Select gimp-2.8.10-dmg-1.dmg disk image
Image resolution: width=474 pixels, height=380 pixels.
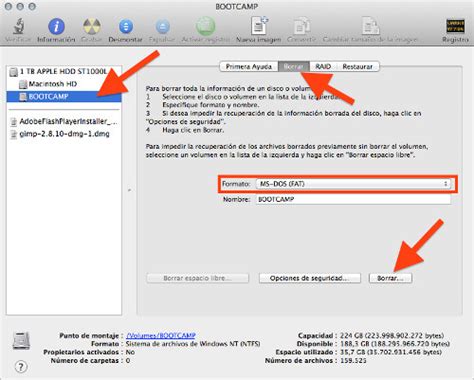(x=64, y=134)
